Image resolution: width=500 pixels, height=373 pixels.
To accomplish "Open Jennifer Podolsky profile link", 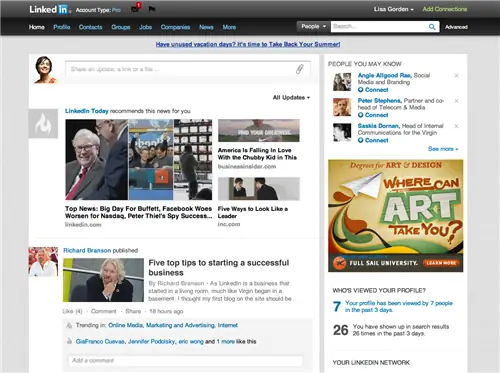I will (x=152, y=342).
